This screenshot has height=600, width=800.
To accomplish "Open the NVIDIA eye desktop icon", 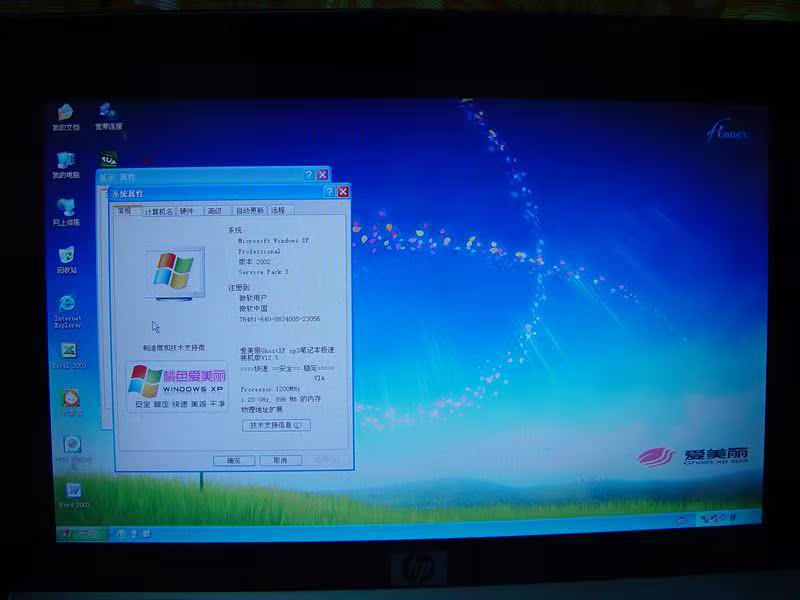I will [108, 159].
